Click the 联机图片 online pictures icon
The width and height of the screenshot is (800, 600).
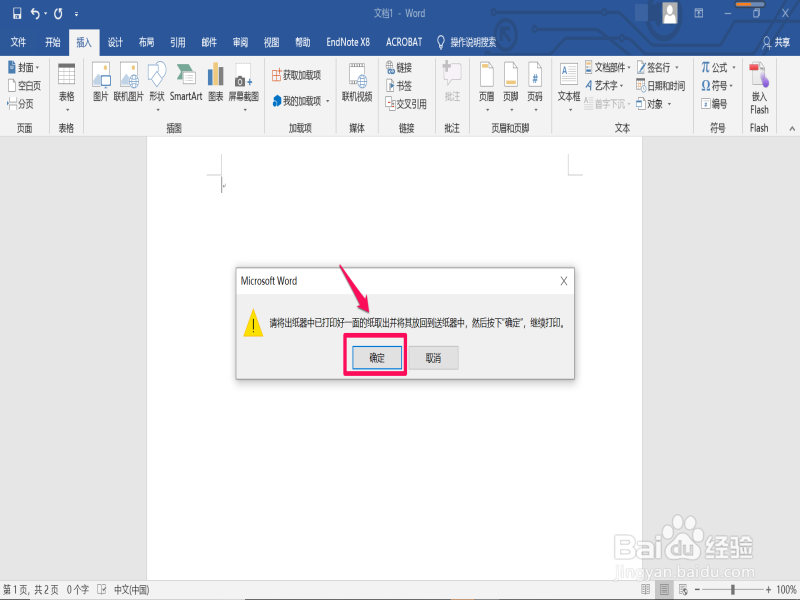[x=129, y=82]
